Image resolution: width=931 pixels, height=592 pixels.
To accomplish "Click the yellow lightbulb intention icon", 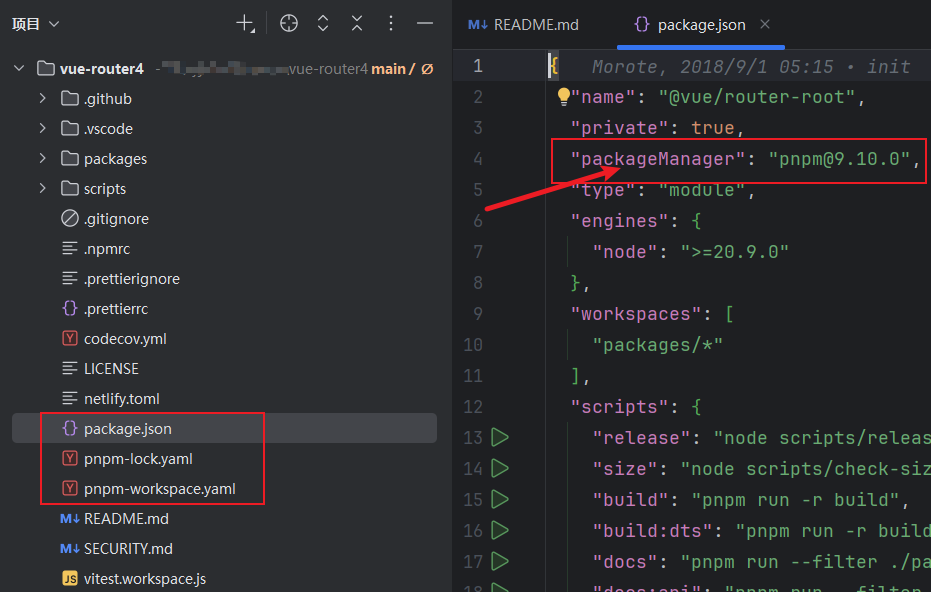I will pyautogui.click(x=563, y=96).
